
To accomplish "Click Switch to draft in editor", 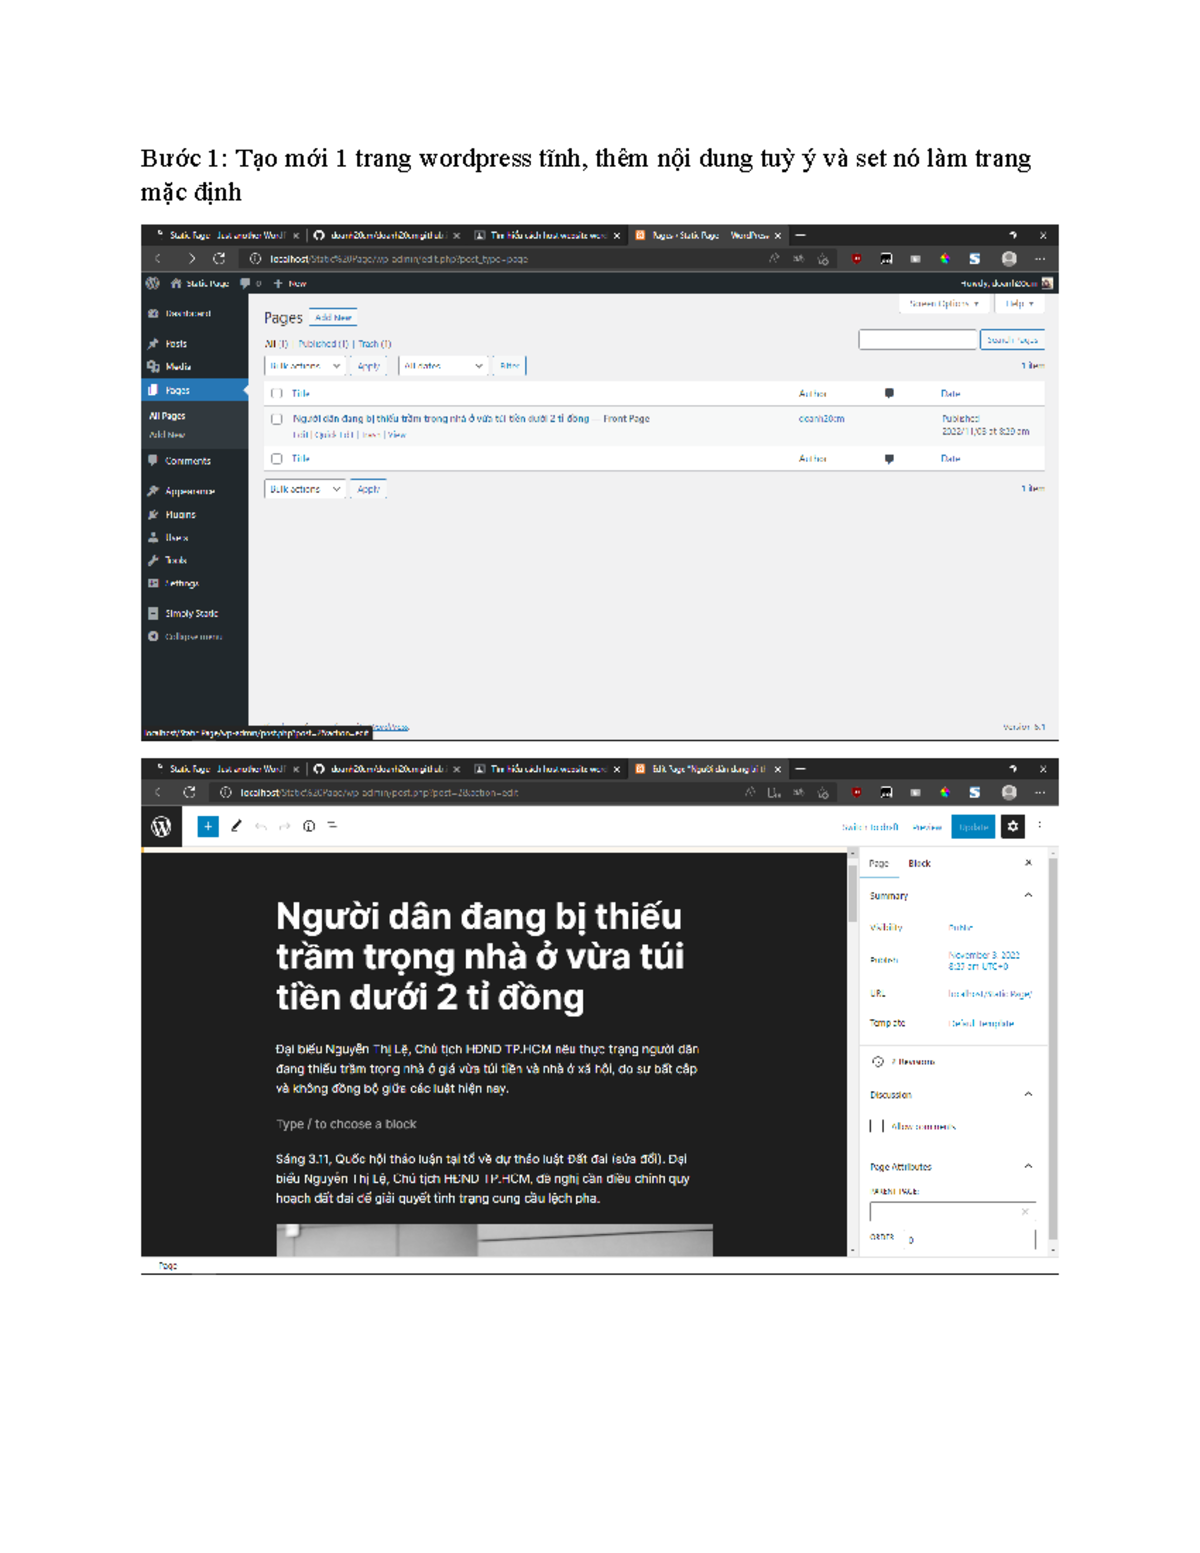I will 869,827.
